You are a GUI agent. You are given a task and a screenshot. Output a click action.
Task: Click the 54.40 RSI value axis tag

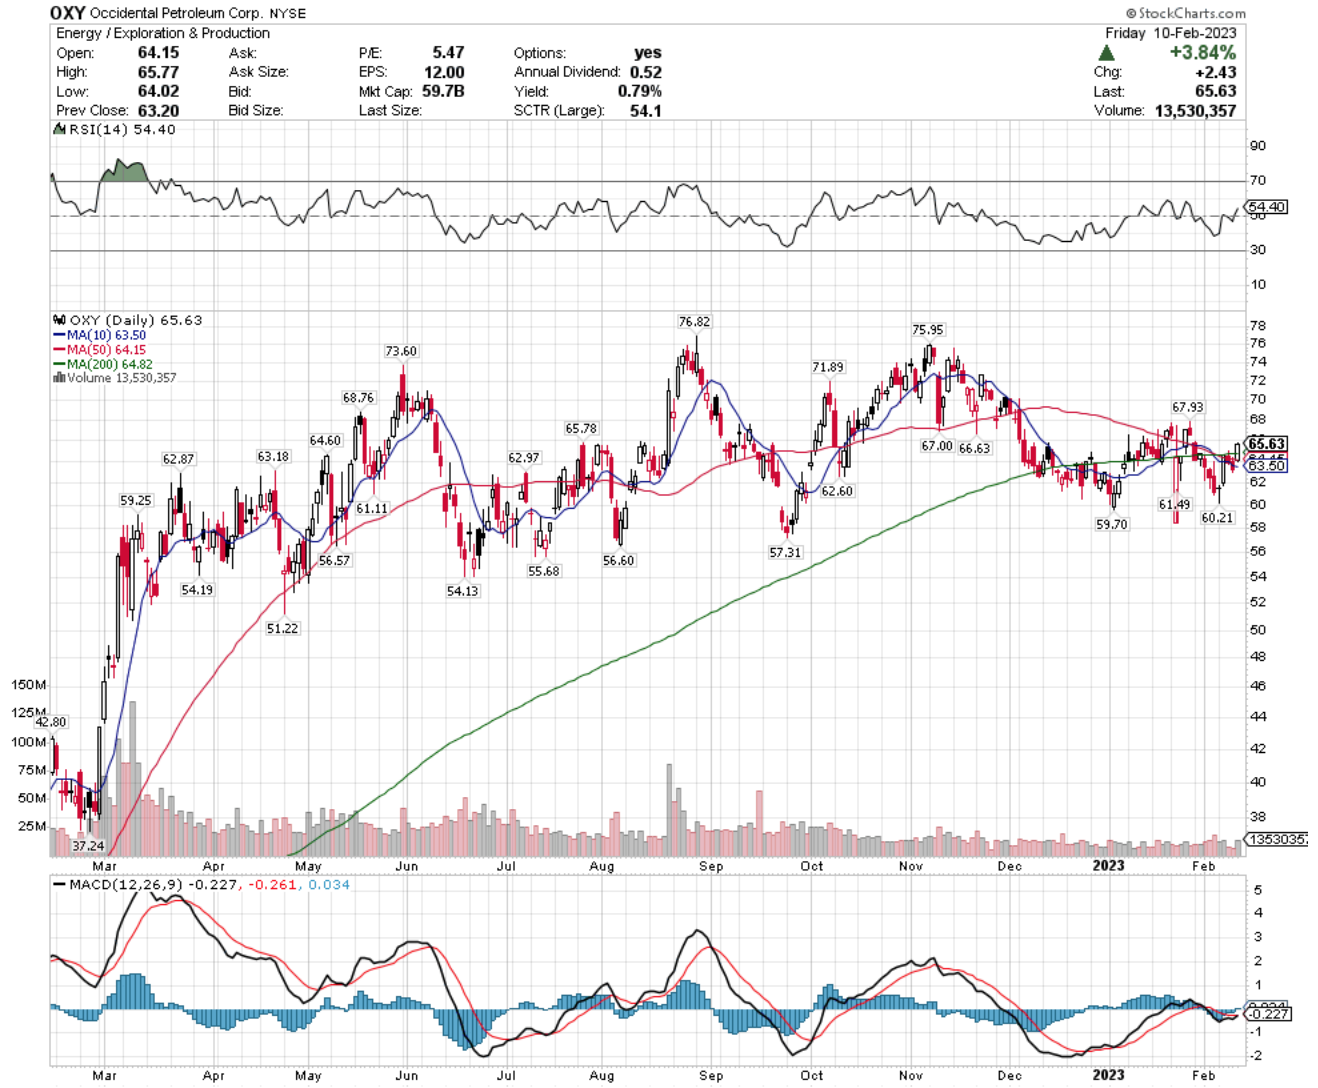click(1266, 208)
